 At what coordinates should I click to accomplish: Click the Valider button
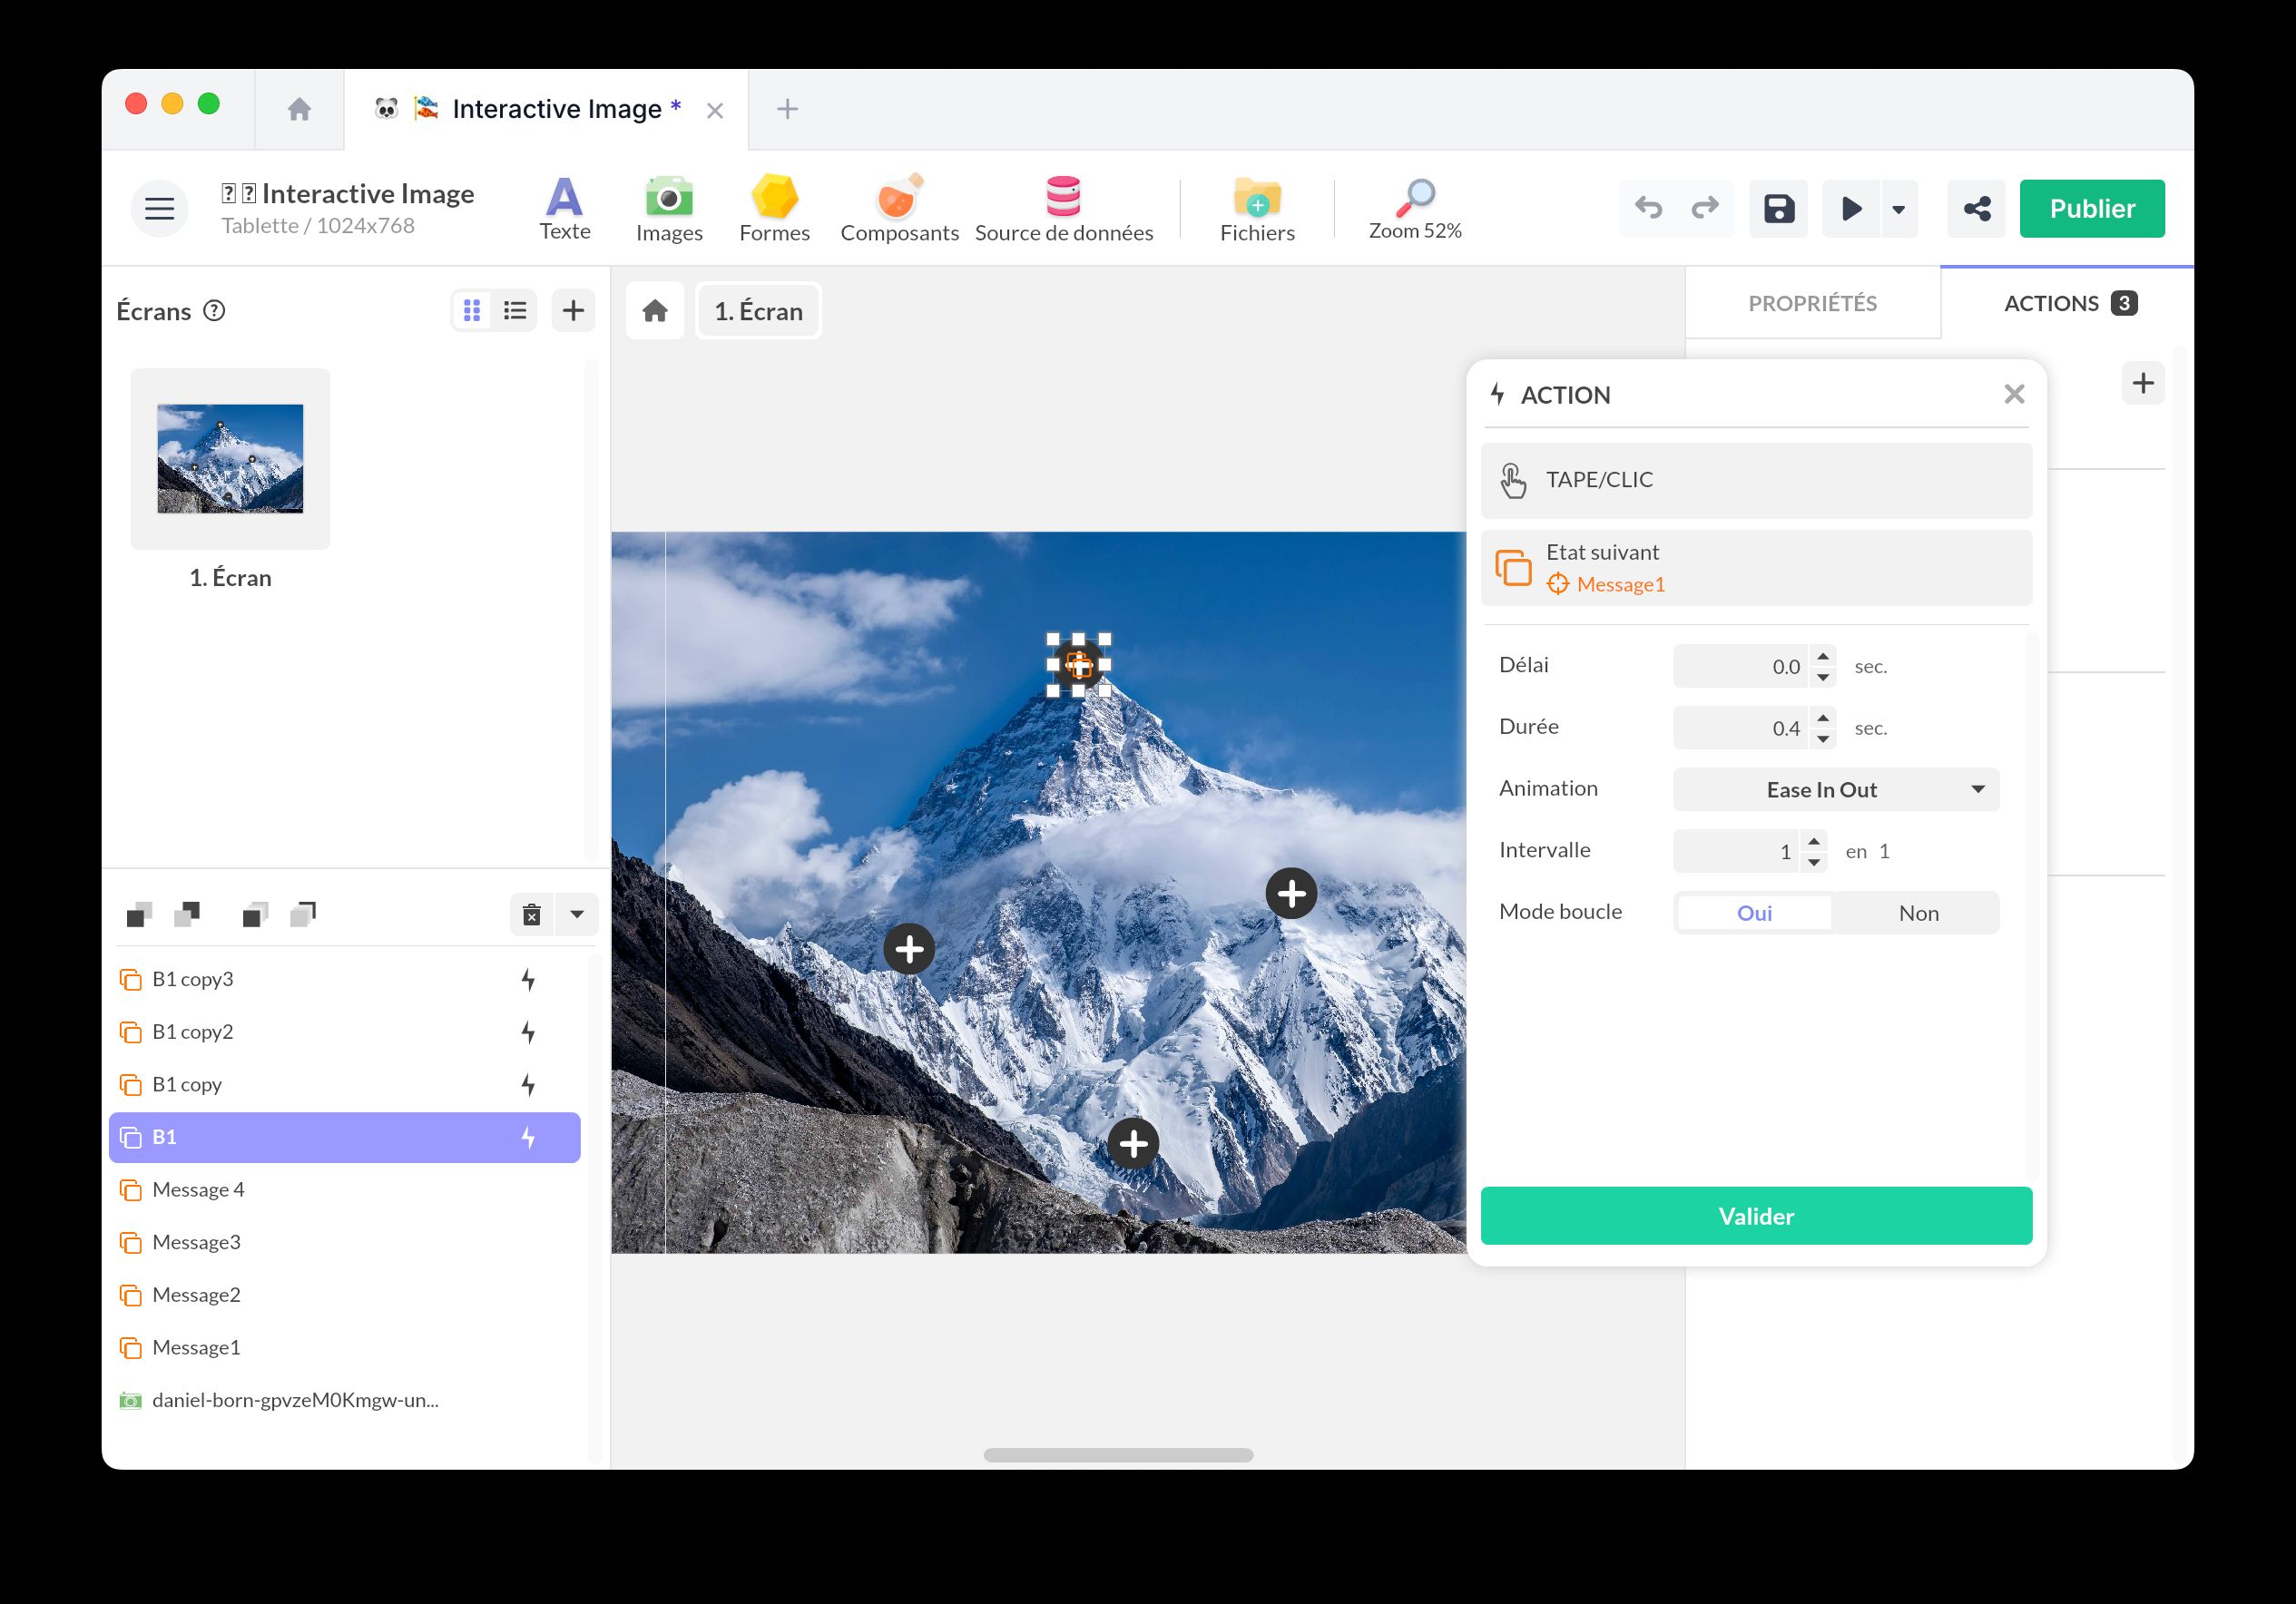click(x=1755, y=1216)
